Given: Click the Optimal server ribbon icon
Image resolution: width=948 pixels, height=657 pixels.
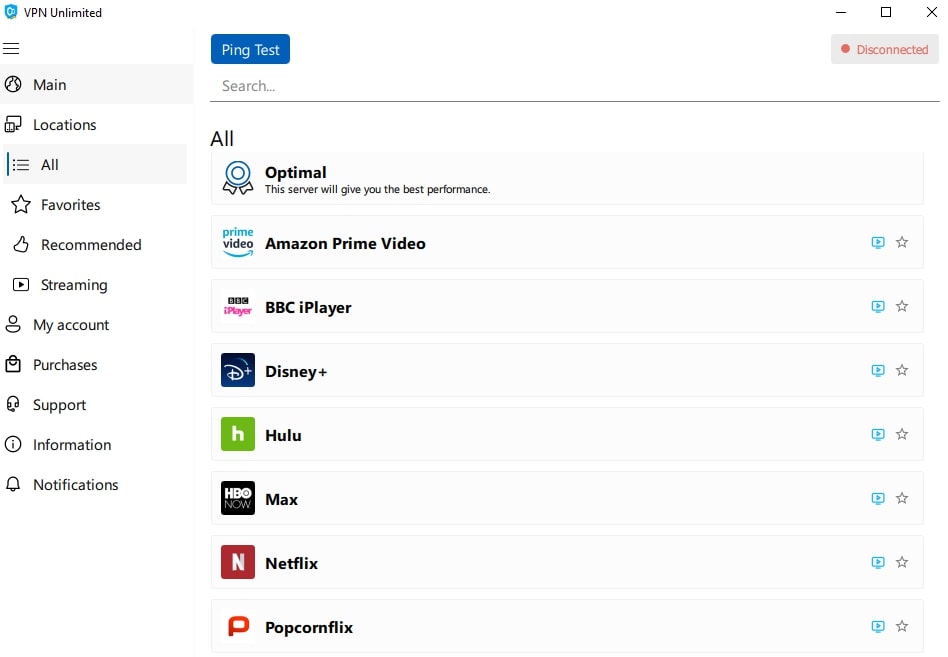Looking at the screenshot, I should (x=238, y=178).
